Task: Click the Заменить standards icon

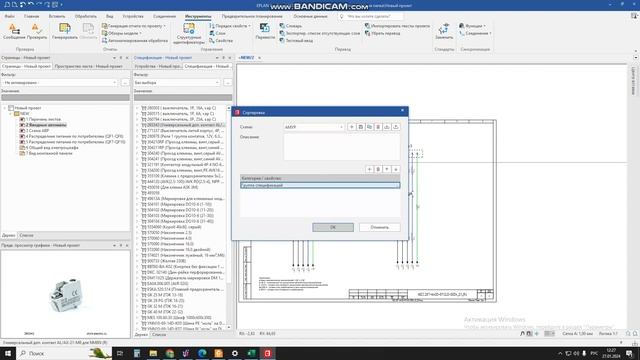Action: pos(444,31)
